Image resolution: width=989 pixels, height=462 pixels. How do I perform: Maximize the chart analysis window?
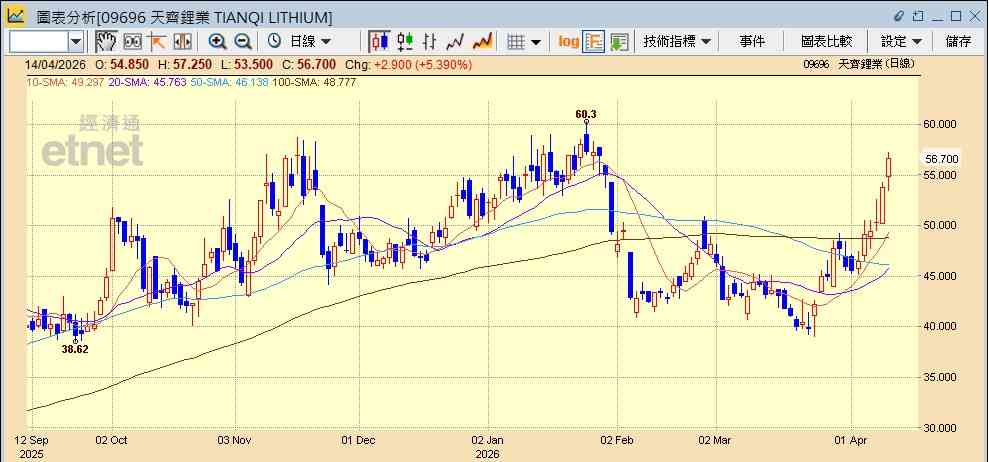pyautogui.click(x=956, y=16)
